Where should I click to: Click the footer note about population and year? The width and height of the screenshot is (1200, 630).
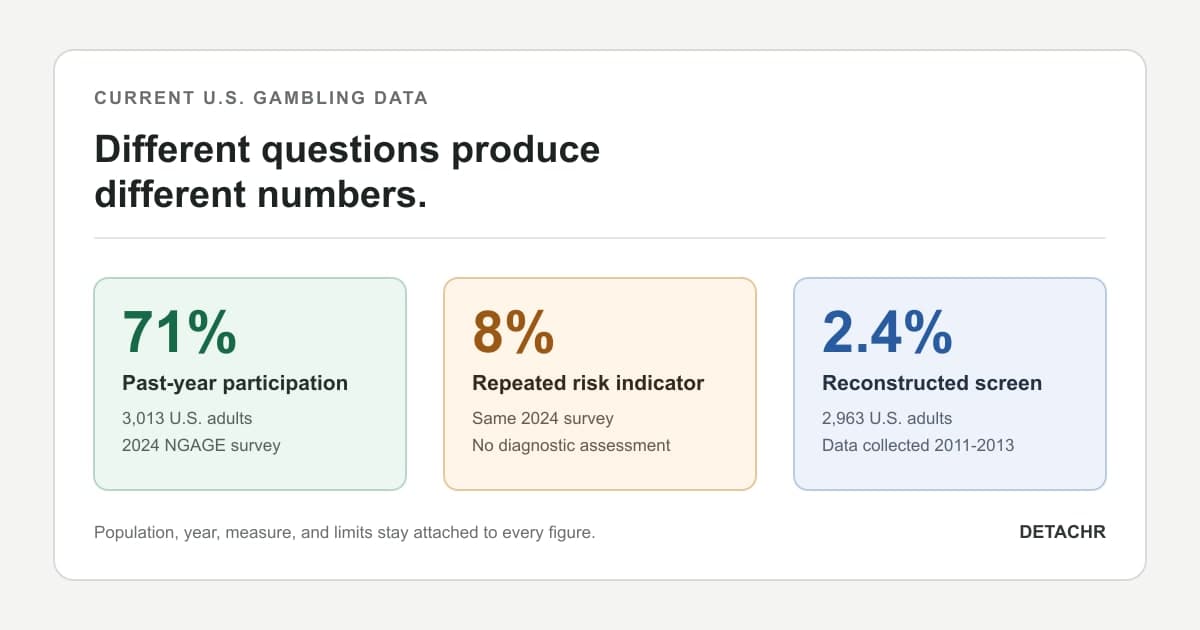(345, 532)
